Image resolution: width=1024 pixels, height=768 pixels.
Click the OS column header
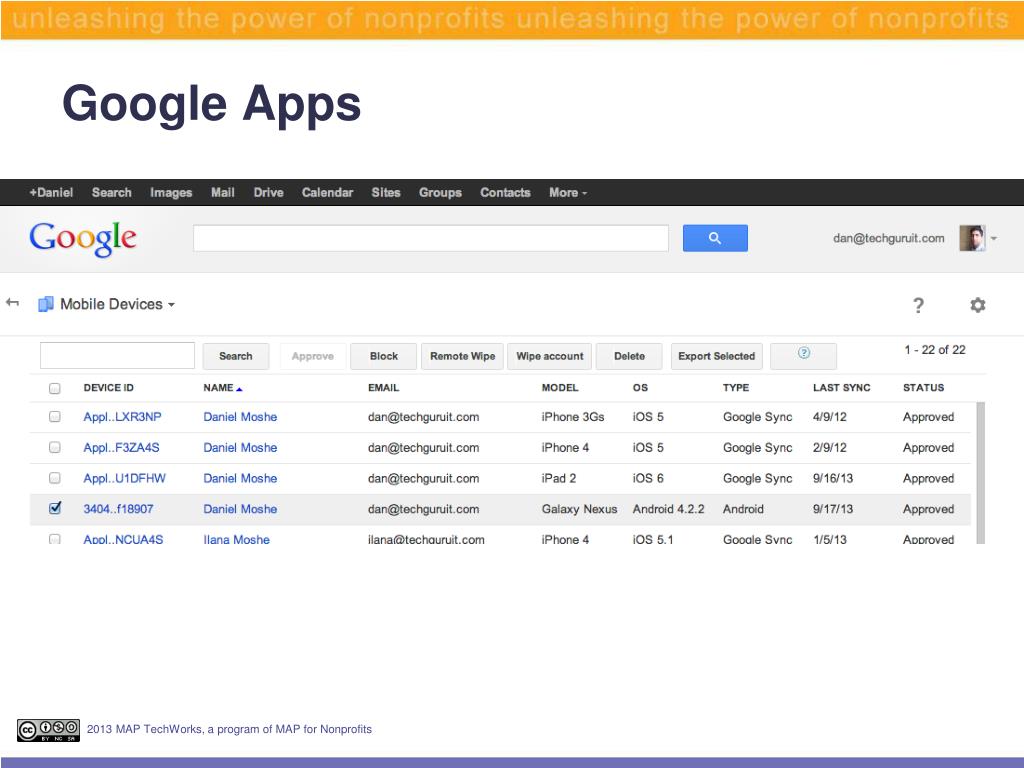(640, 388)
